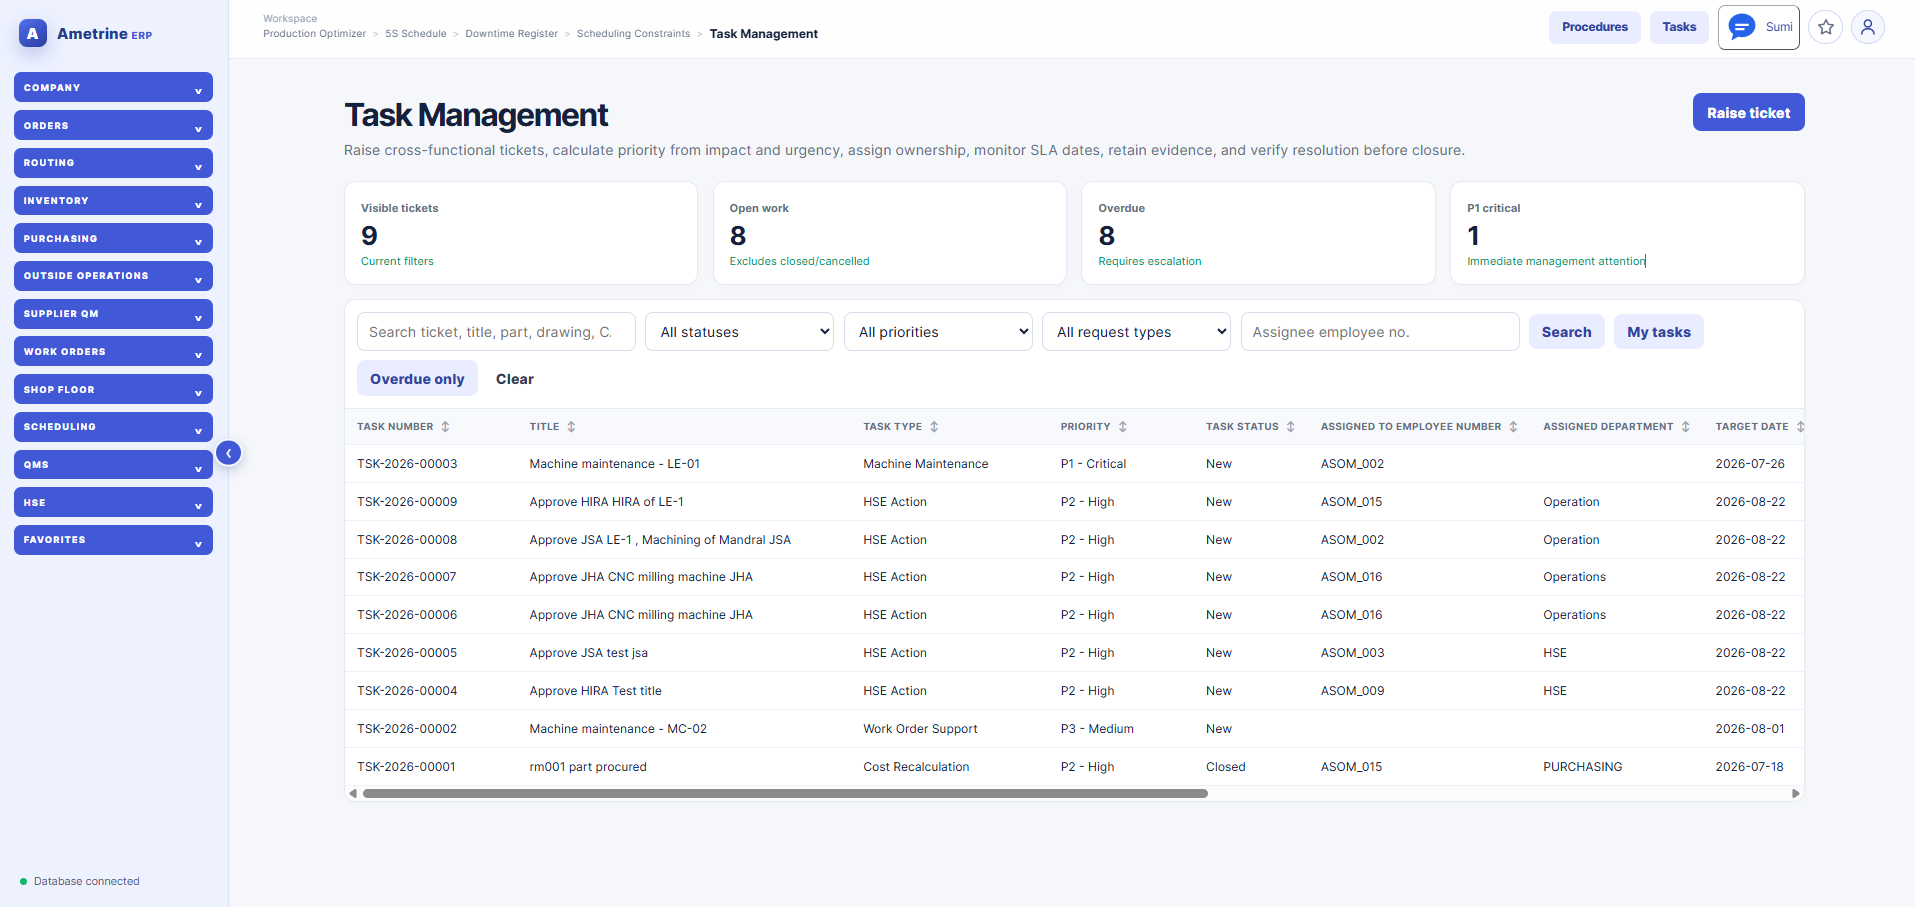Click the horizontal table scrollbar thumb
1915x907 pixels.
[785, 794]
